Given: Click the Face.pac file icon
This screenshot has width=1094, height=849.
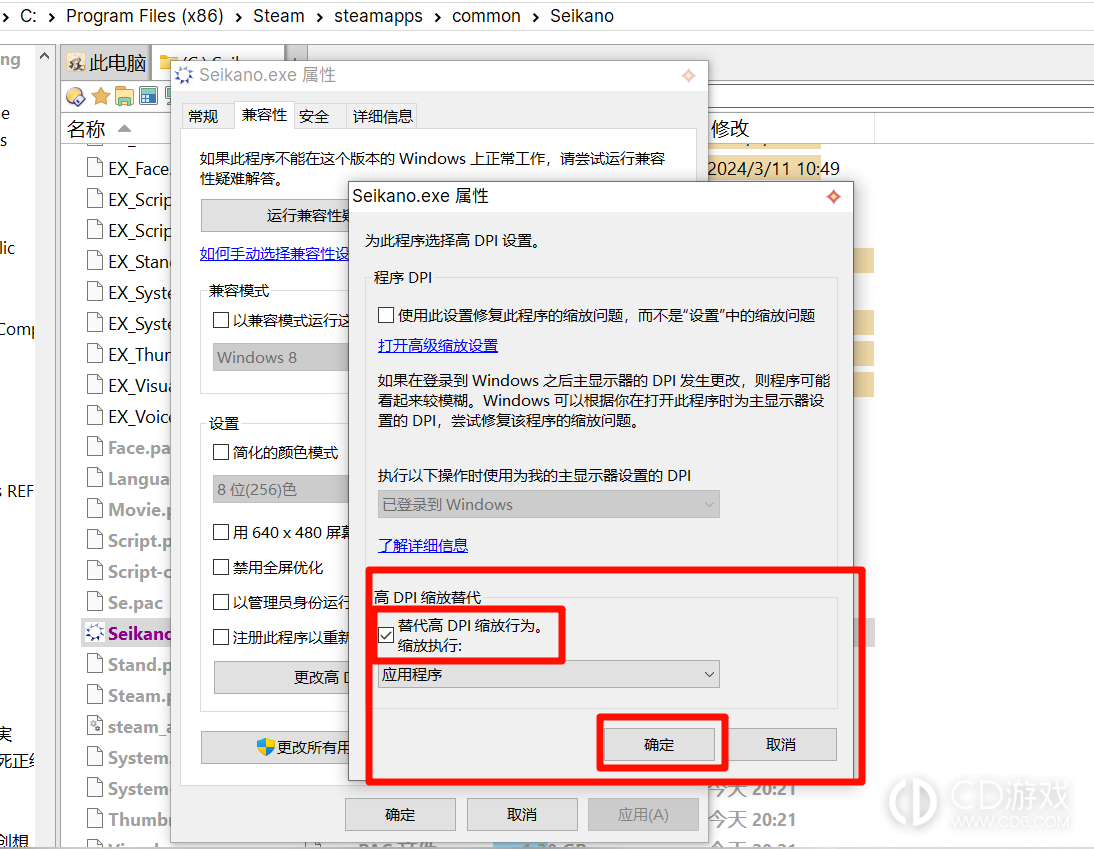Looking at the screenshot, I should tap(94, 447).
